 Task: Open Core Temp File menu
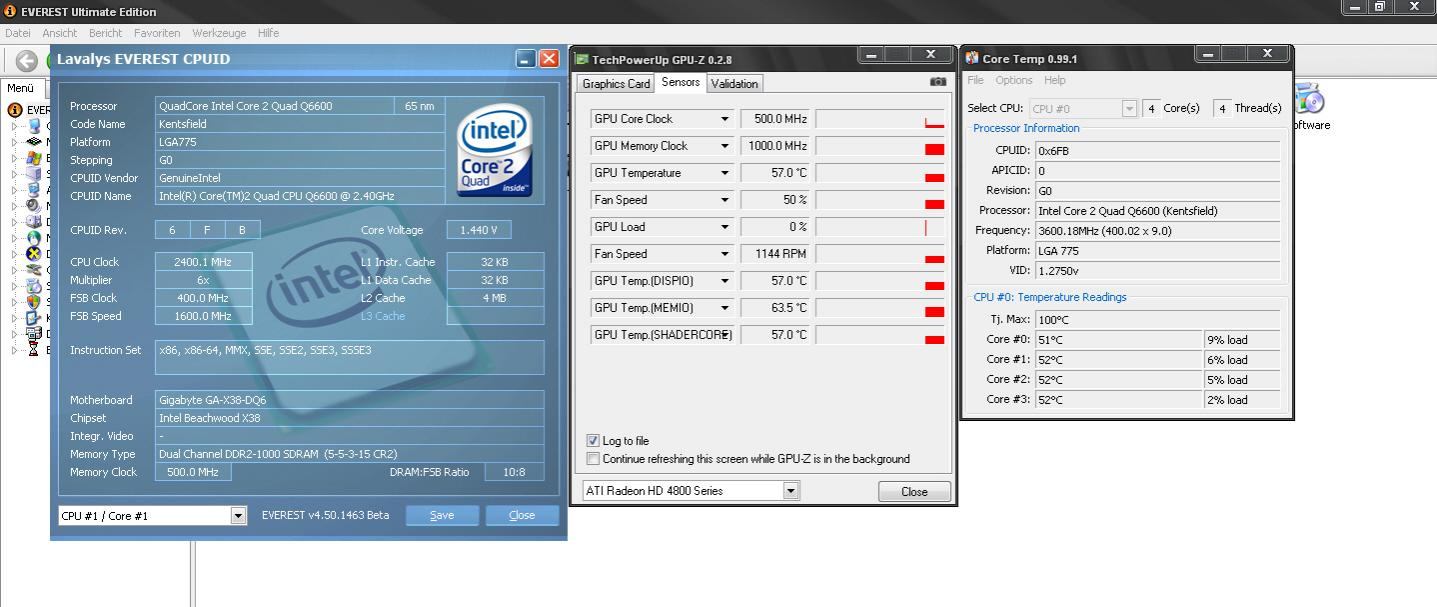point(975,80)
